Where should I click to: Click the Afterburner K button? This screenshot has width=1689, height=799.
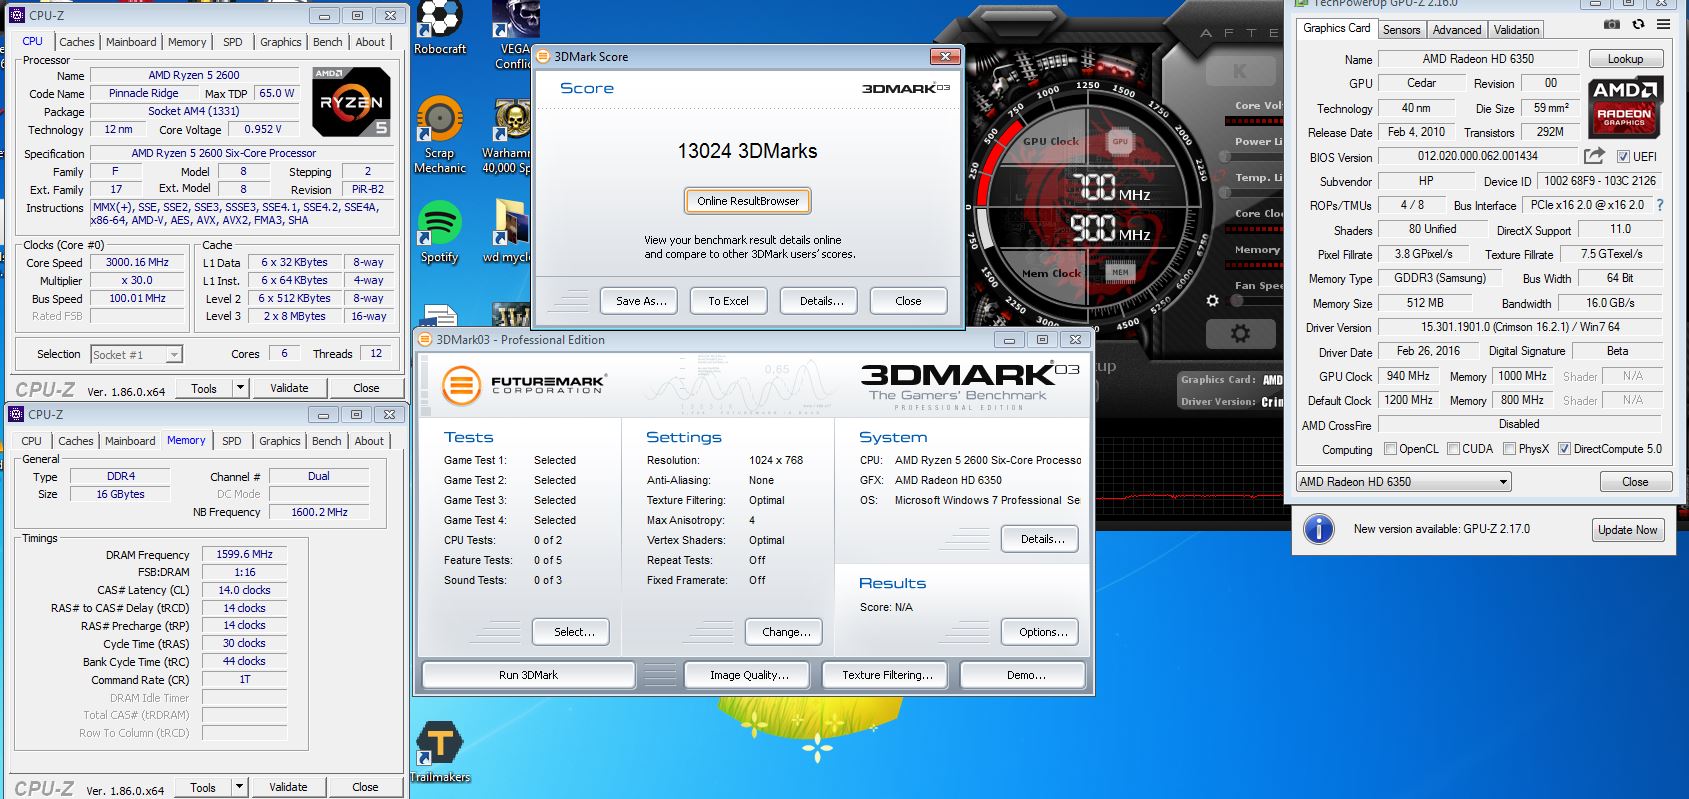1239,71
